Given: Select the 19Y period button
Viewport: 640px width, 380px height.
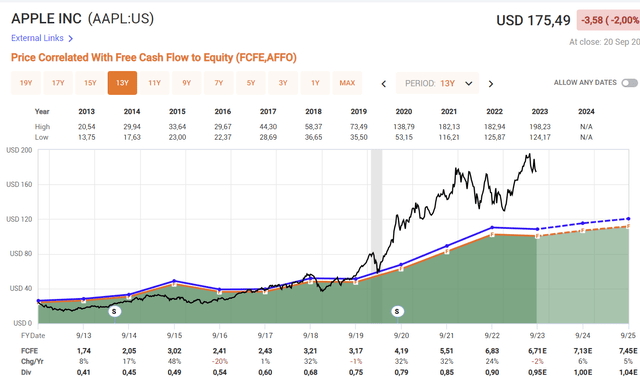Looking at the screenshot, I should click(26, 83).
